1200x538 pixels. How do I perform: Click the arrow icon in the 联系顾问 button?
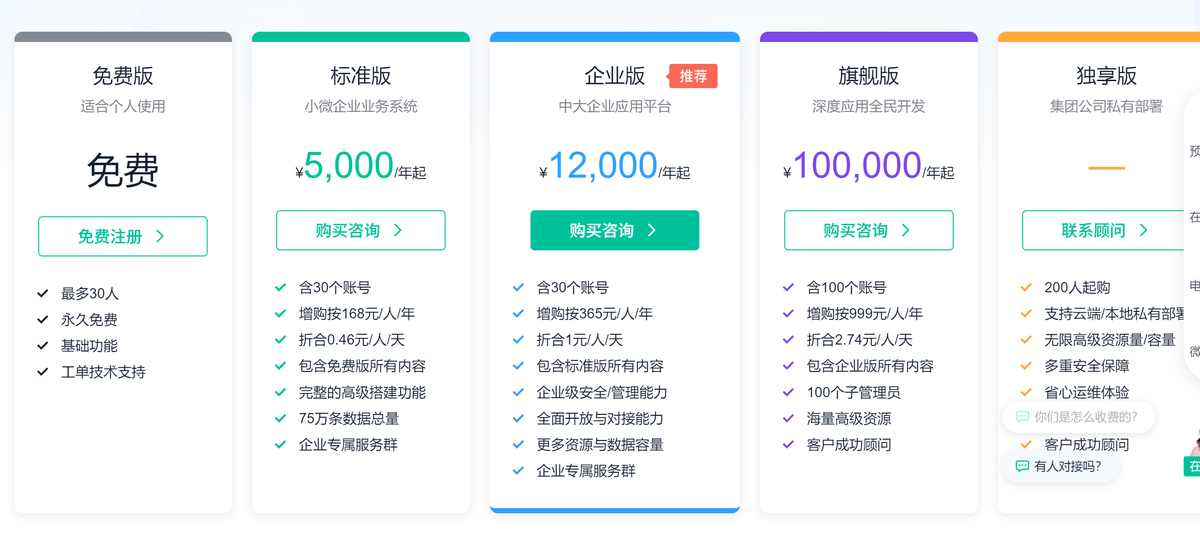click(1144, 230)
